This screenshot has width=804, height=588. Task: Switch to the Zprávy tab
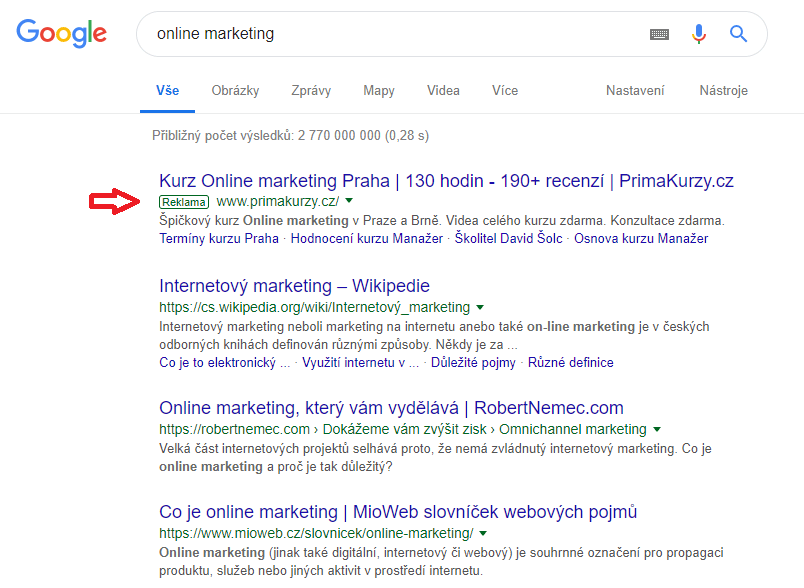pos(311,91)
